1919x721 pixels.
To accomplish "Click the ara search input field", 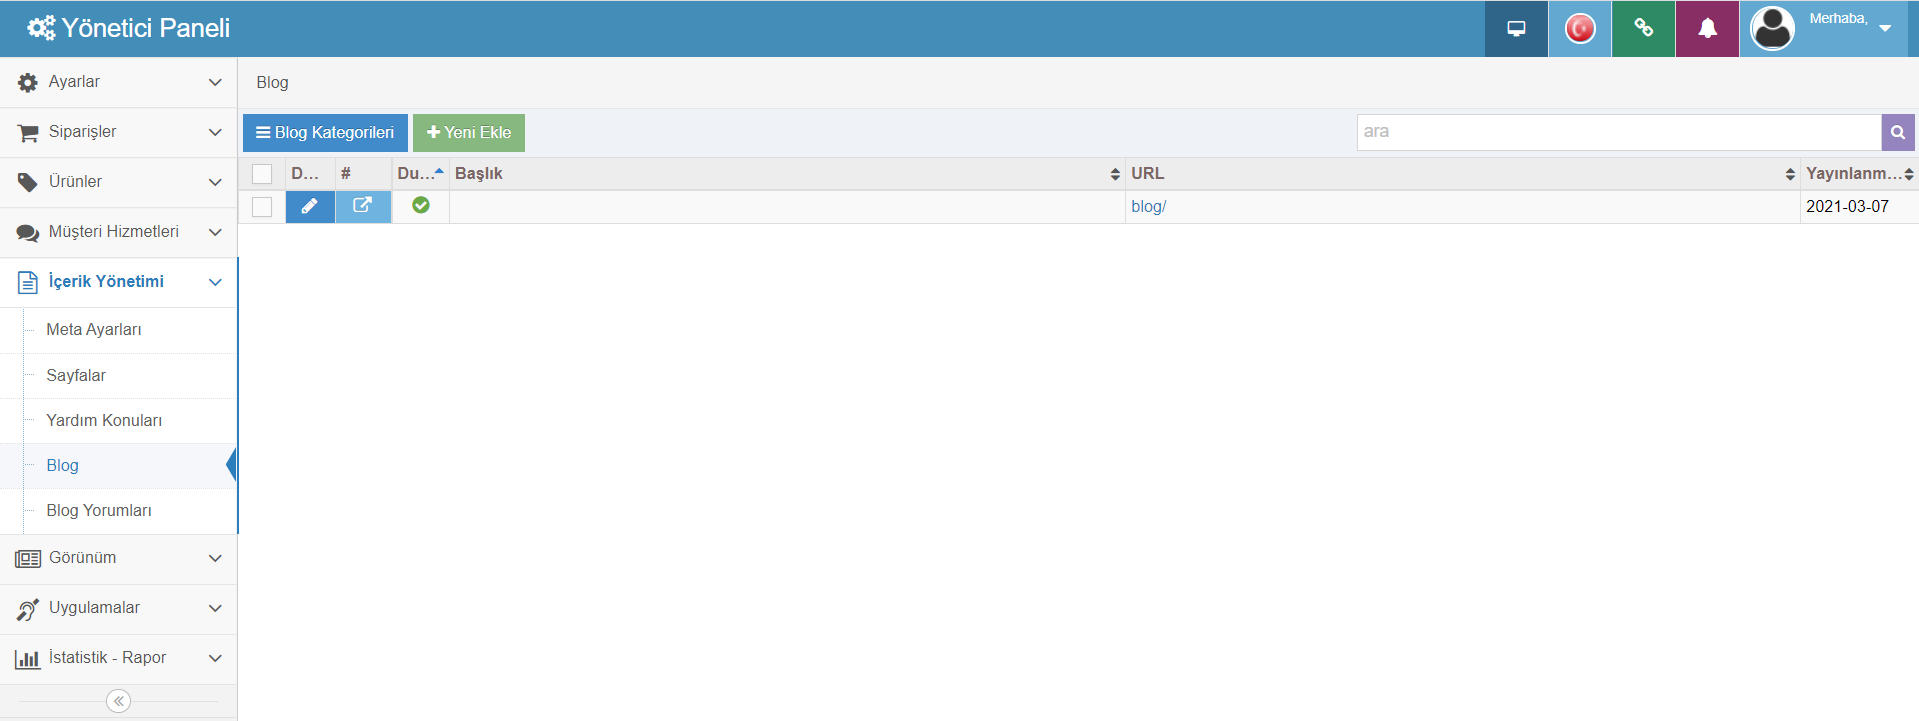I will pyautogui.click(x=1619, y=132).
